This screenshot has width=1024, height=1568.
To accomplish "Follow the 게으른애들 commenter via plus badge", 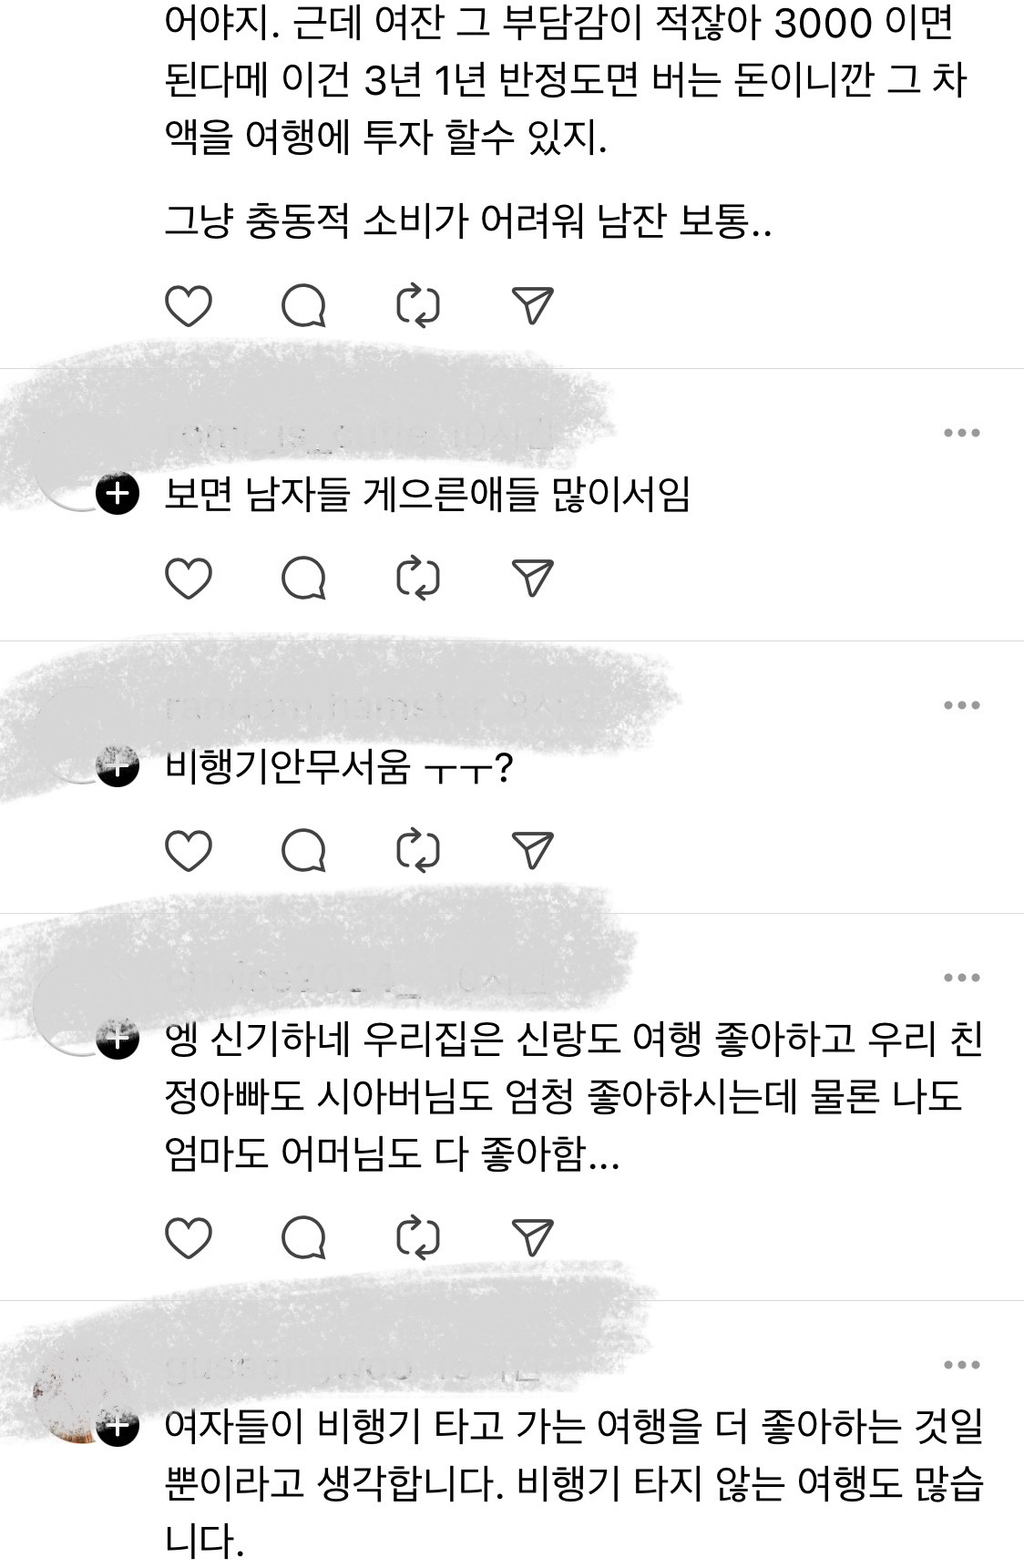I will pos(118,493).
